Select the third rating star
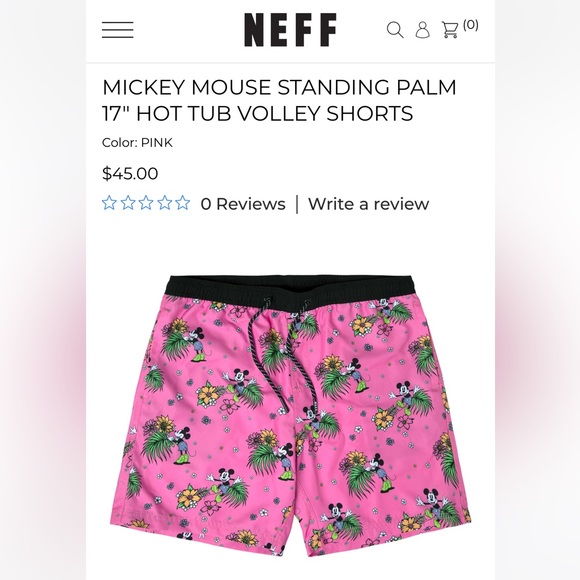580x580 pixels. 146,203
